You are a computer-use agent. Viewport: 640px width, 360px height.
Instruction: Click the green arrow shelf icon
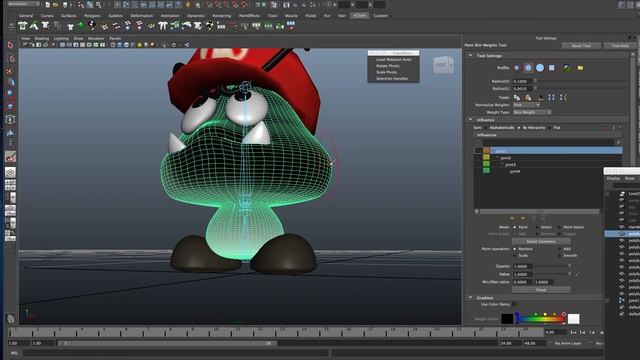pyautogui.click(x=81, y=26)
